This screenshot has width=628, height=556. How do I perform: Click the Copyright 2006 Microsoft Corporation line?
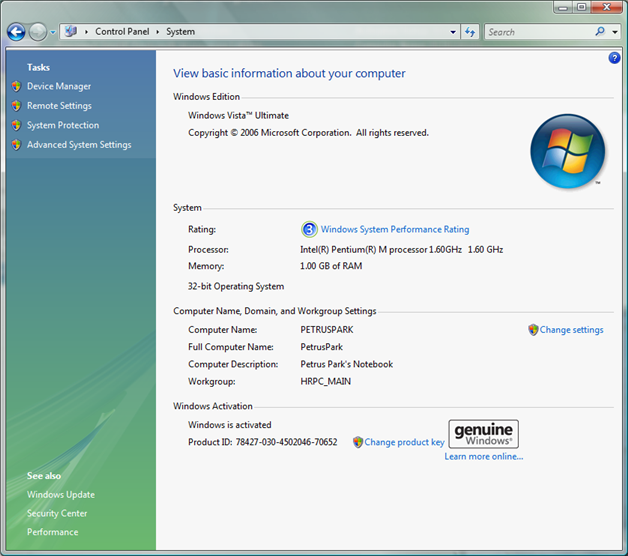click(x=308, y=133)
